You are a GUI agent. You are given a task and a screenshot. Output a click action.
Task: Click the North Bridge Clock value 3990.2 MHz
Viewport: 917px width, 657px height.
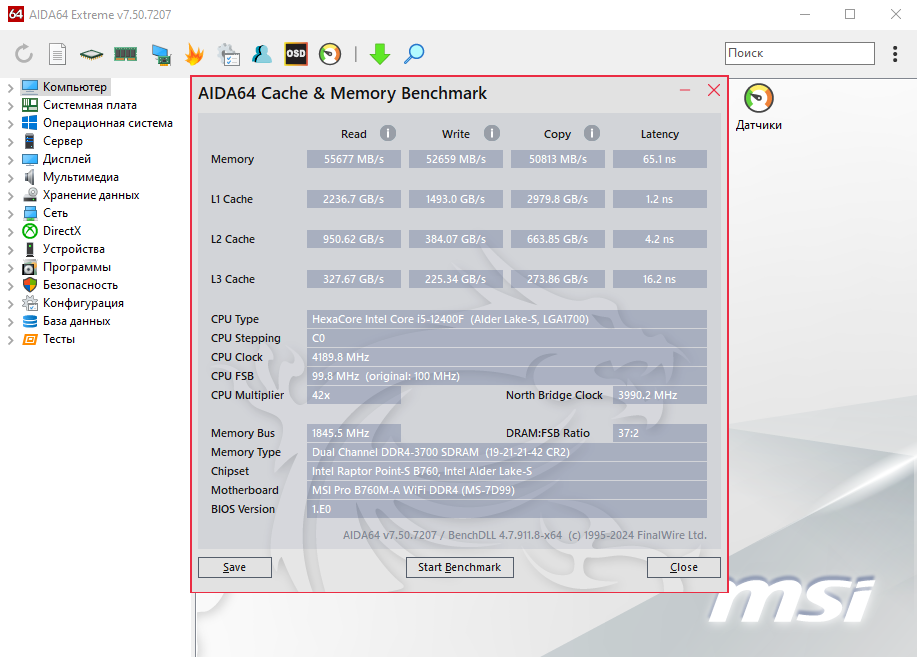tap(660, 395)
